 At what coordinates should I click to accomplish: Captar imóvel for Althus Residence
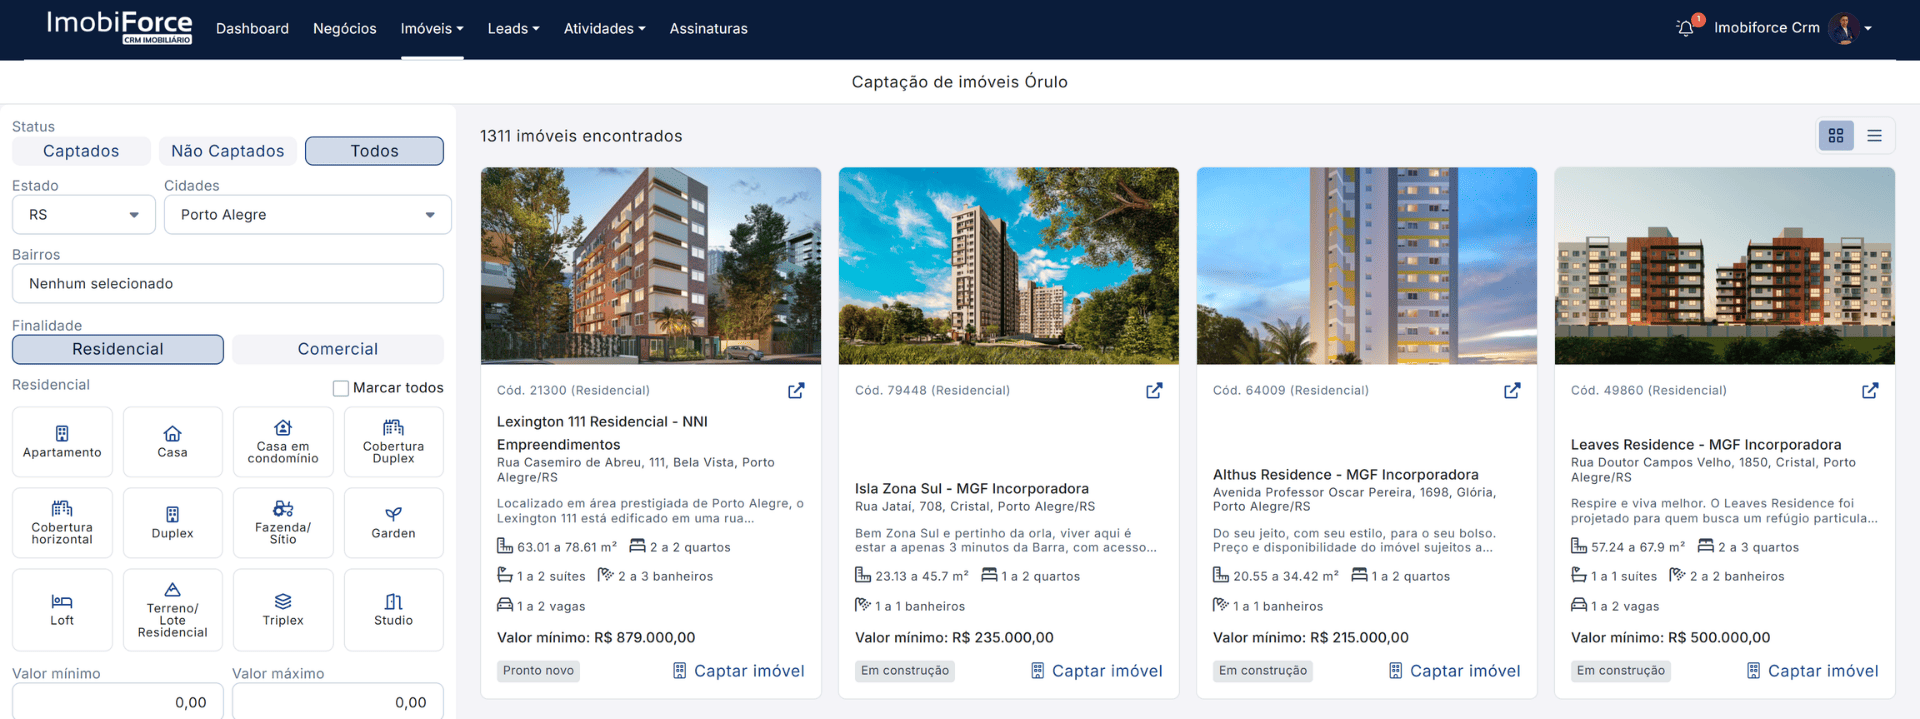click(x=1455, y=671)
